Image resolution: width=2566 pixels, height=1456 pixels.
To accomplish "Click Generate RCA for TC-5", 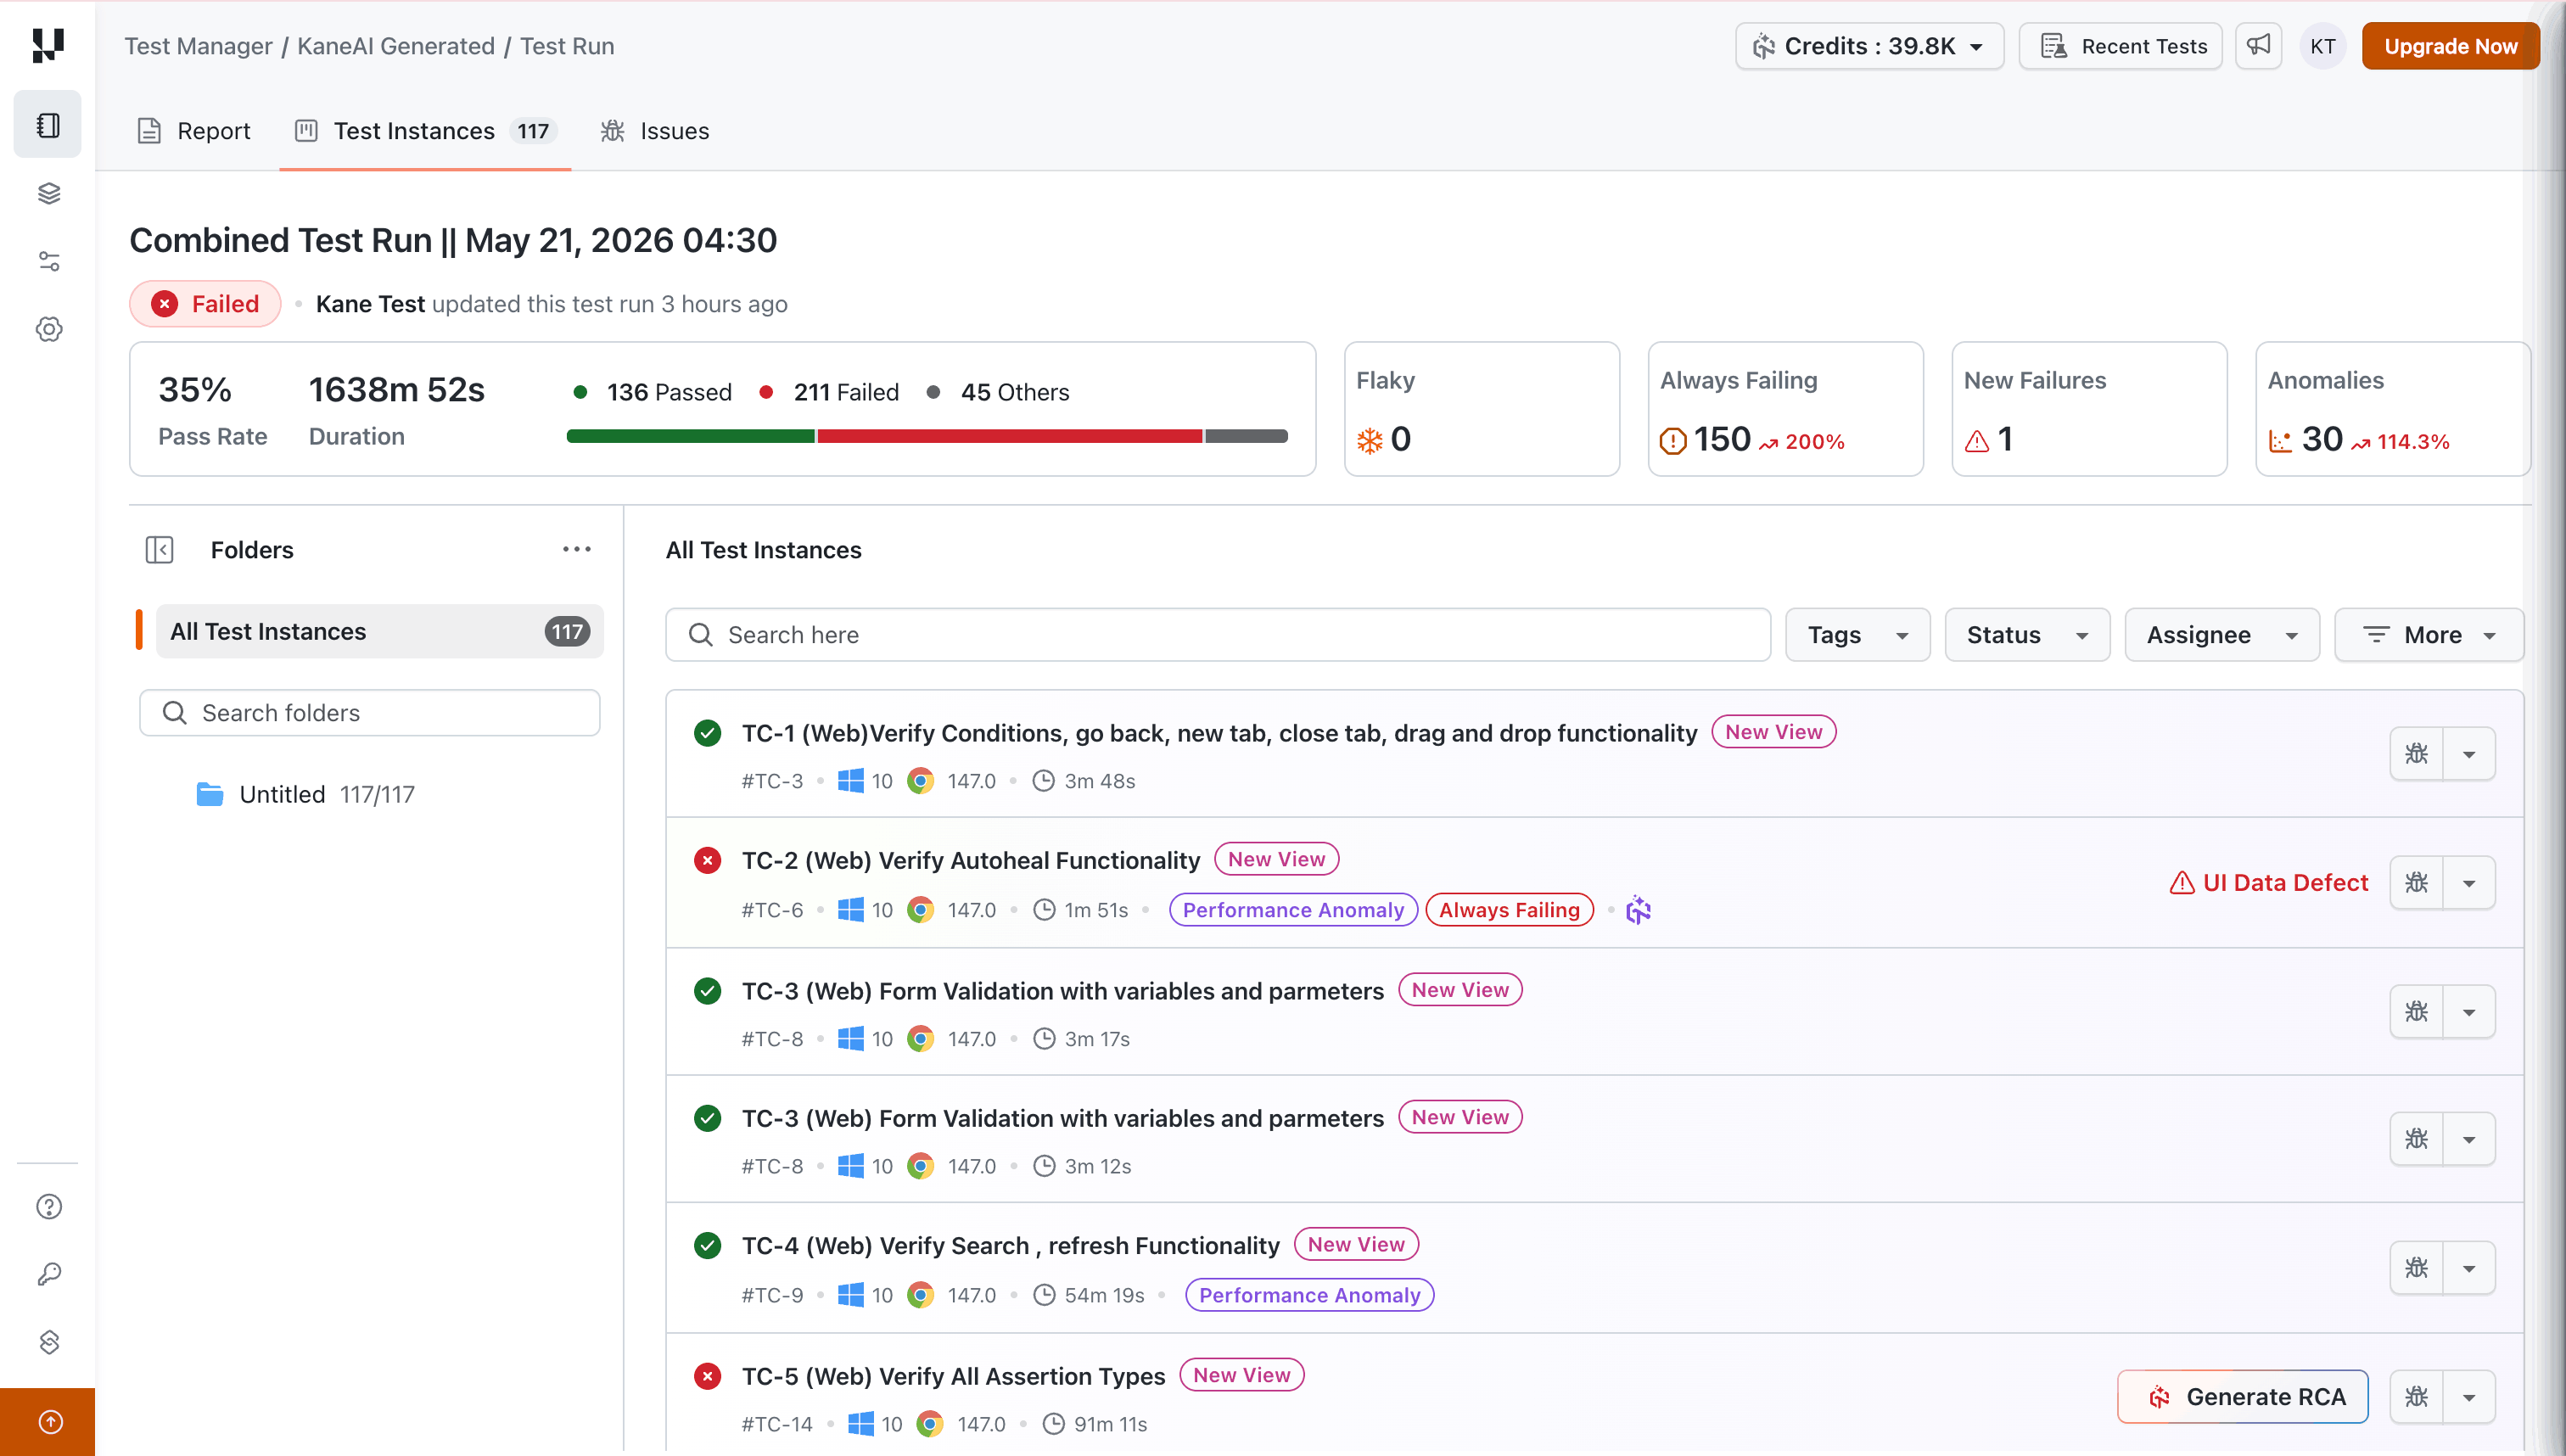I will (x=2242, y=1397).
